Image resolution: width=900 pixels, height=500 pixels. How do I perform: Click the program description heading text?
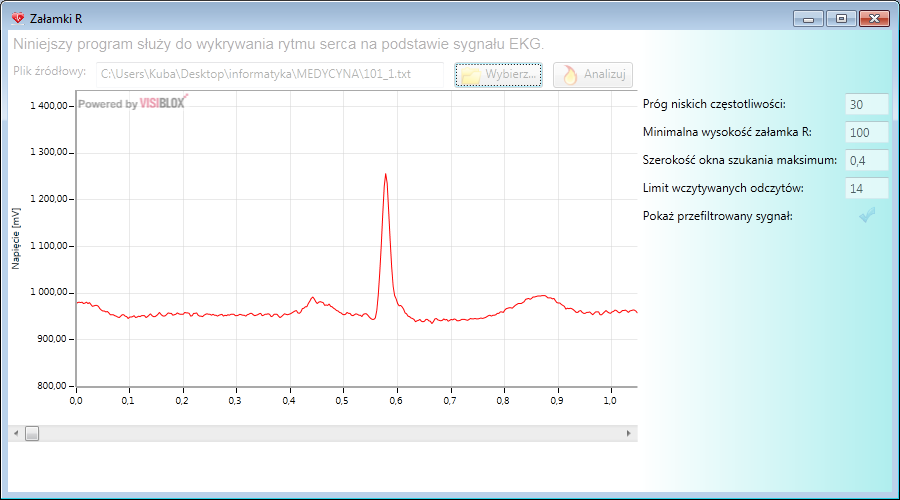click(278, 44)
